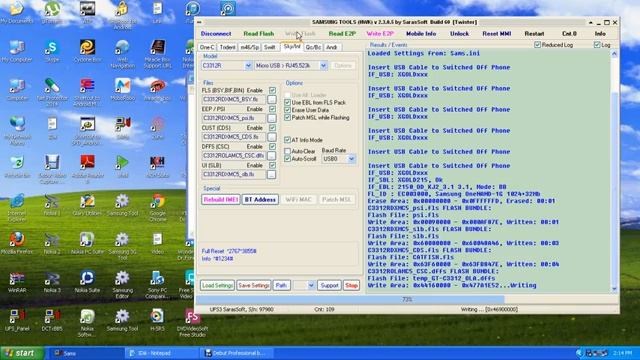The height and width of the screenshot is (360, 640).
Task: Launch the Nokia PC Suite icon
Action: (87, 243)
